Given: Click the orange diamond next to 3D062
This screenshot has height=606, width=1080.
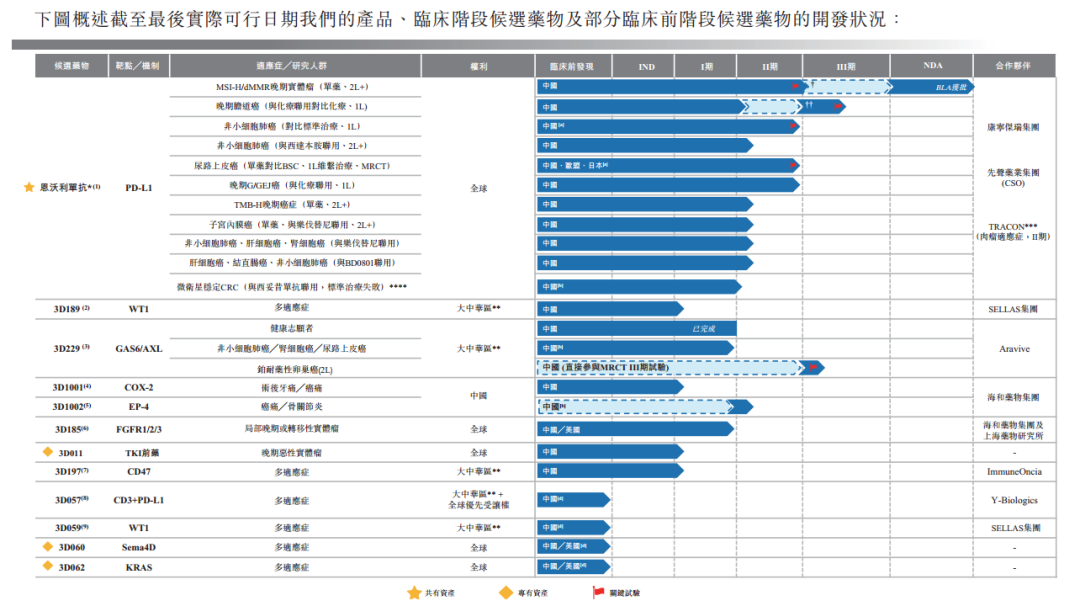Looking at the screenshot, I should 47,566.
